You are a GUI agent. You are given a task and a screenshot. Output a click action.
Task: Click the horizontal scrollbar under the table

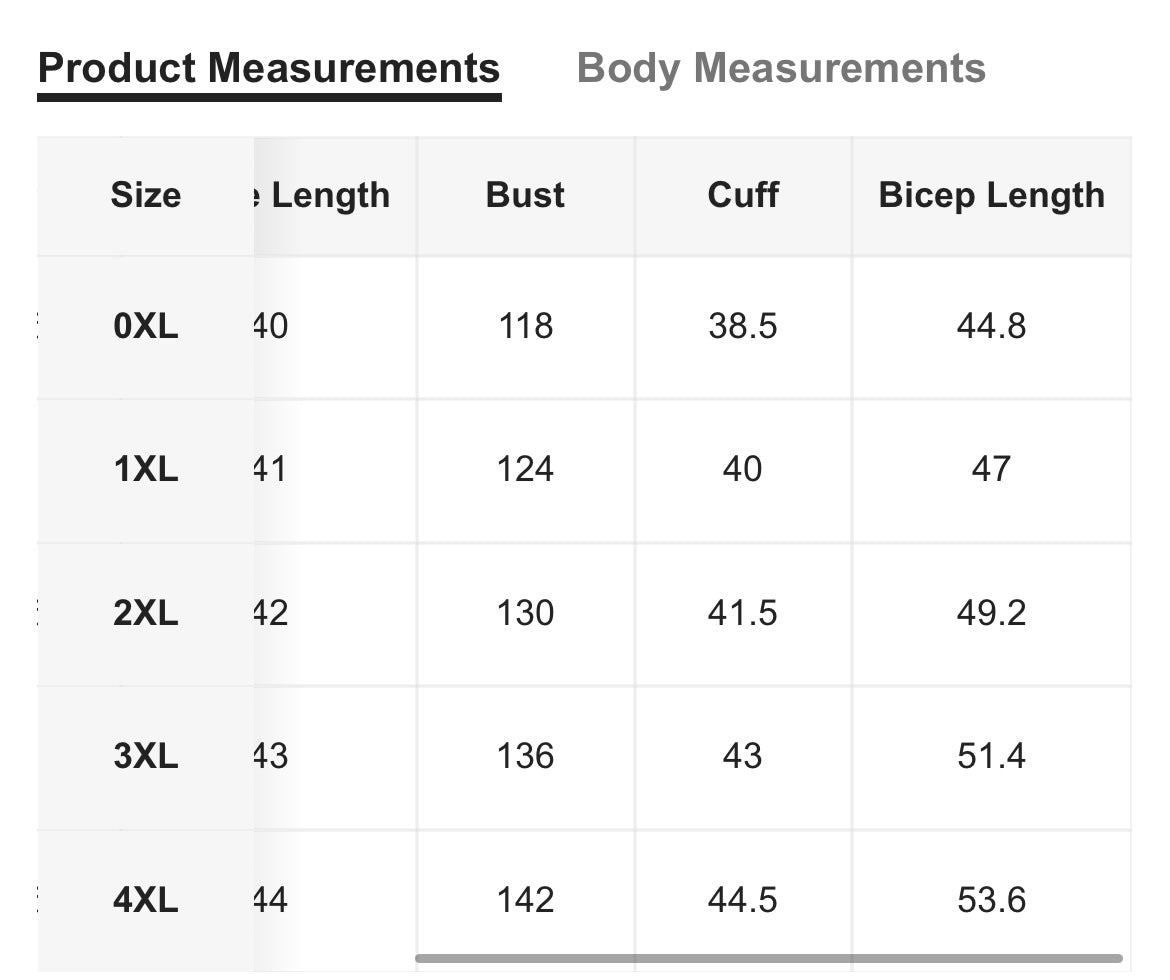pyautogui.click(x=769, y=958)
